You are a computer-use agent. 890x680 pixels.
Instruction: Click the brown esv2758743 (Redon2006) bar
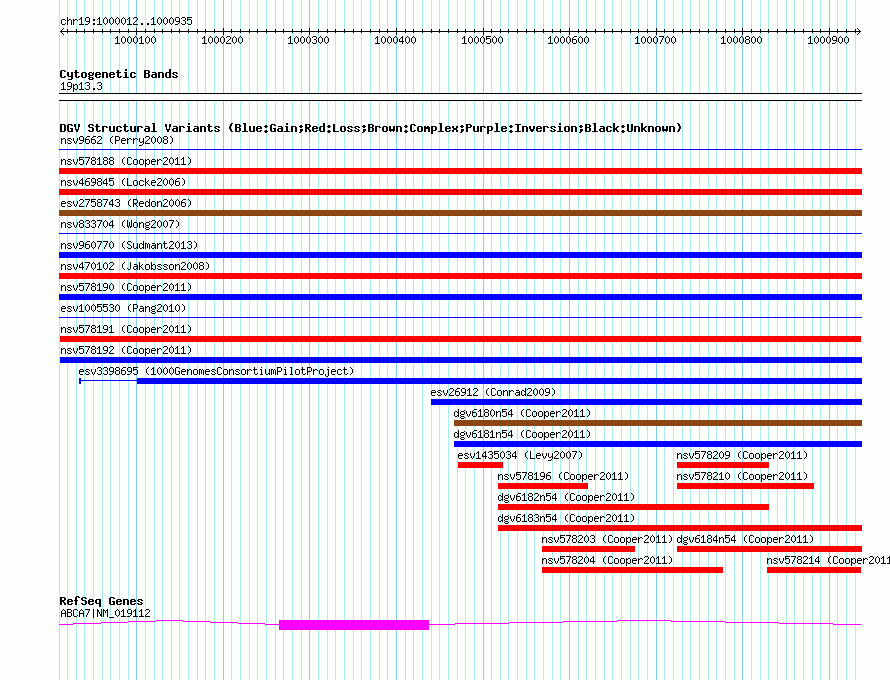point(460,213)
